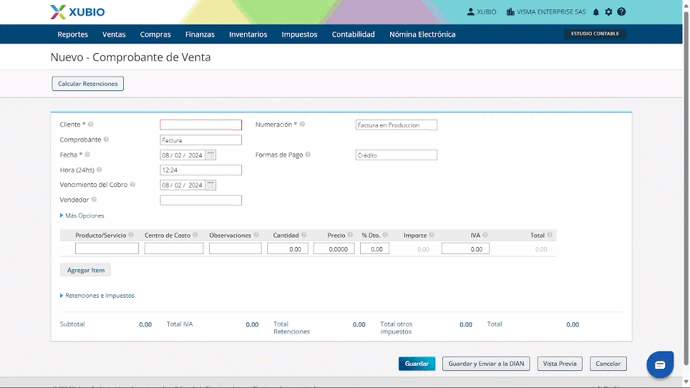690x388 pixels.
Task: Click Calcular Retenciones button
Action: pyautogui.click(x=88, y=84)
